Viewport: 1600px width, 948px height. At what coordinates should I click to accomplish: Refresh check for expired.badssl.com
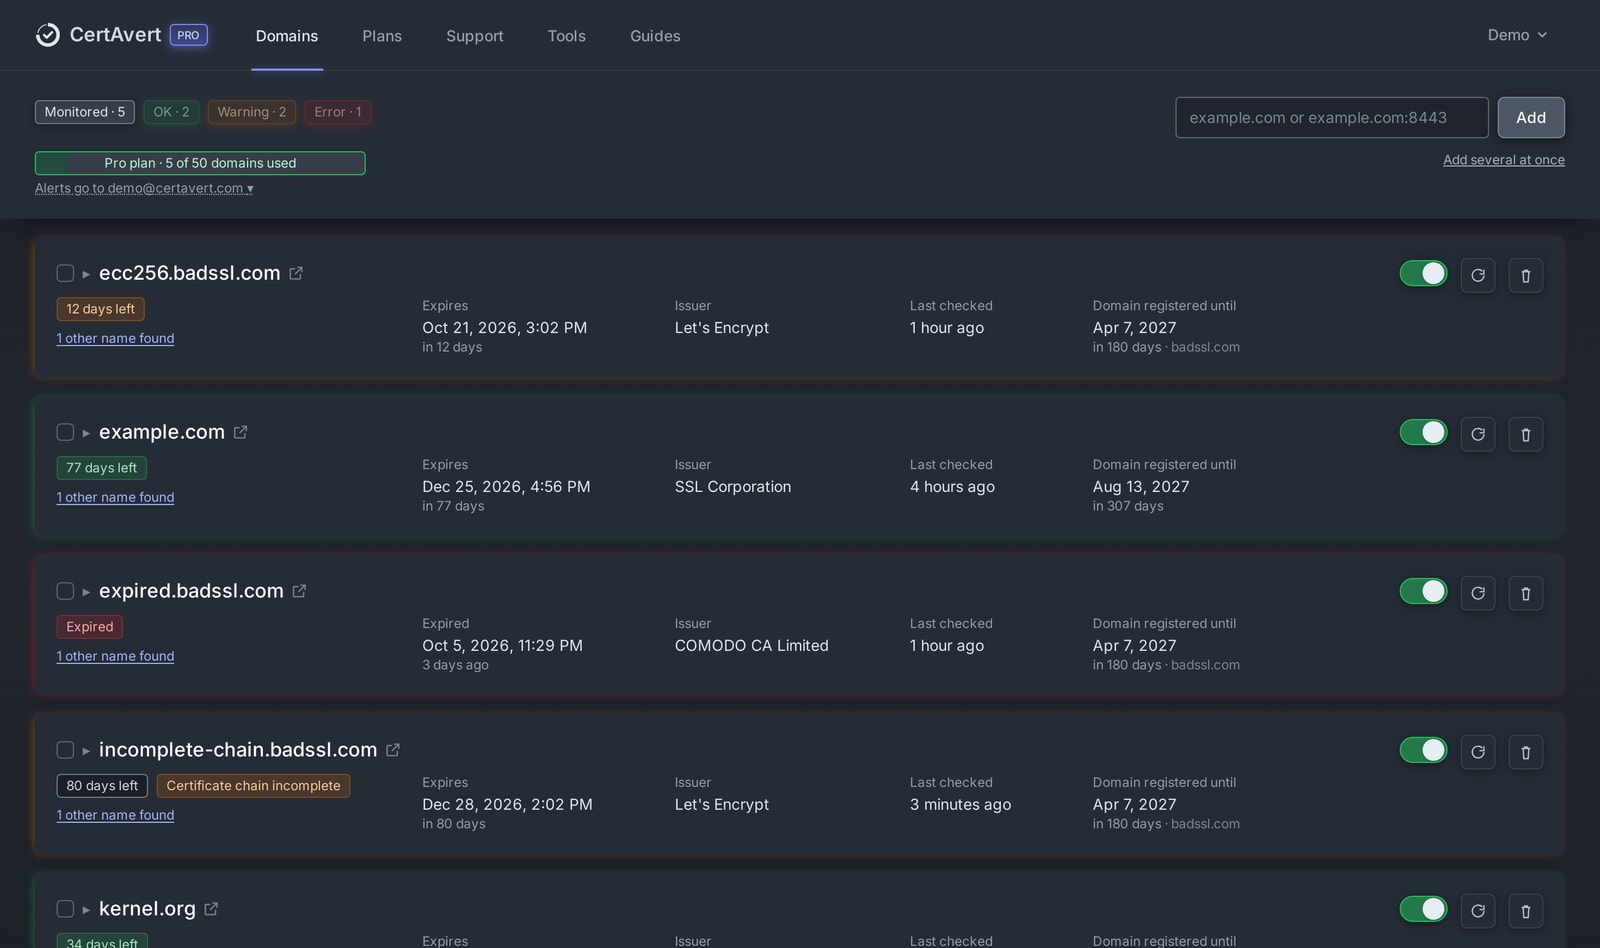coord(1478,593)
